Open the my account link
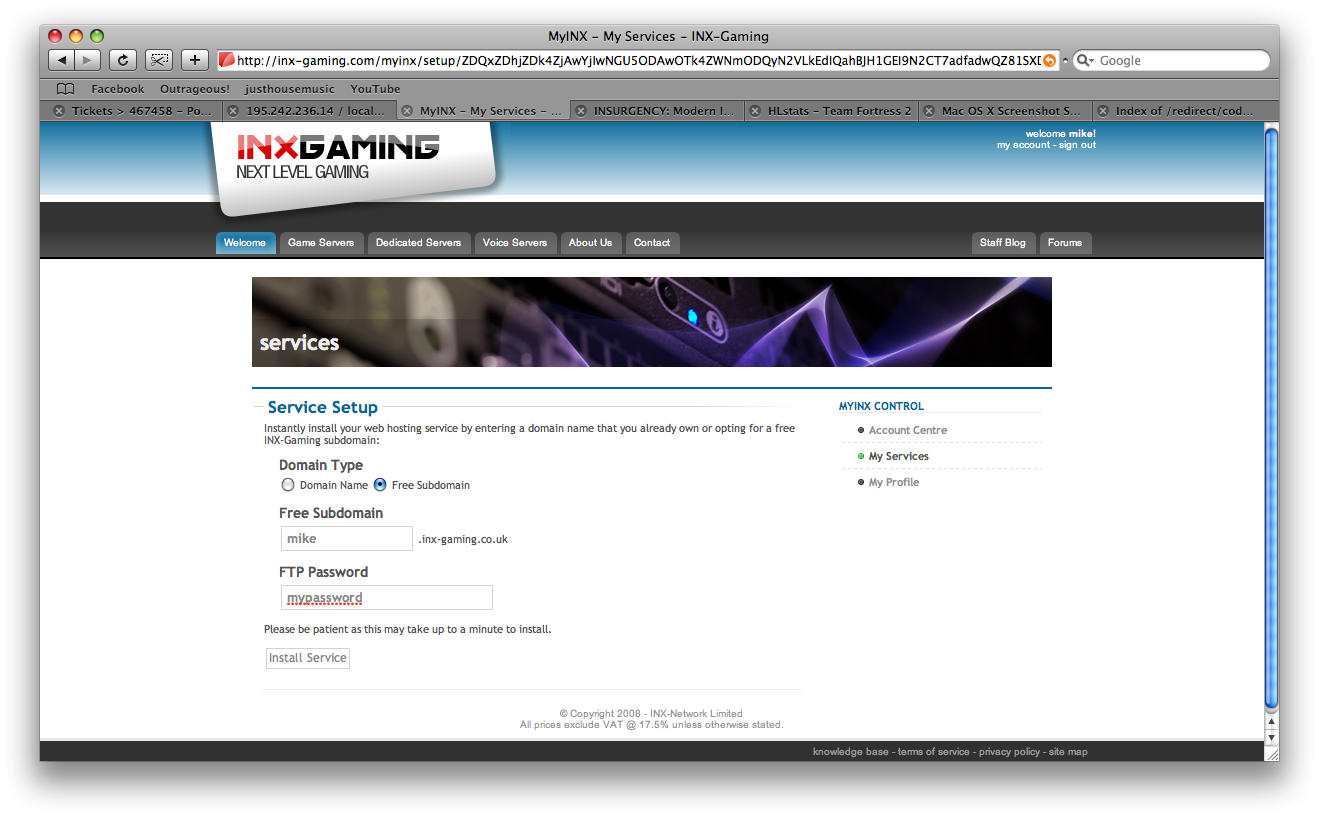This screenshot has height=816, width=1319. click(1023, 145)
